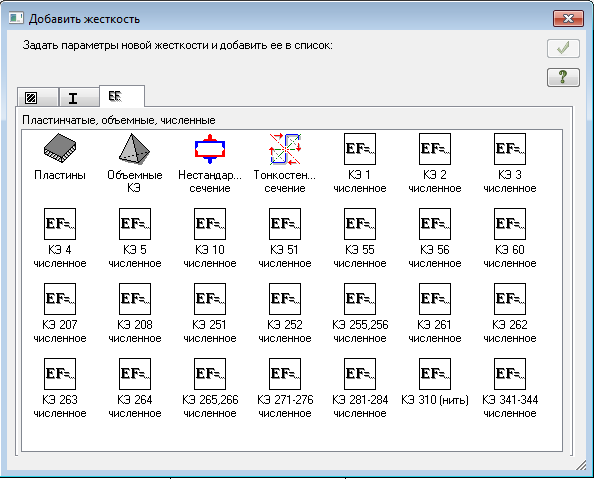Choose the Объемные КЭ pyramid icon
Screen dimensions: 594x479
pos(134,149)
